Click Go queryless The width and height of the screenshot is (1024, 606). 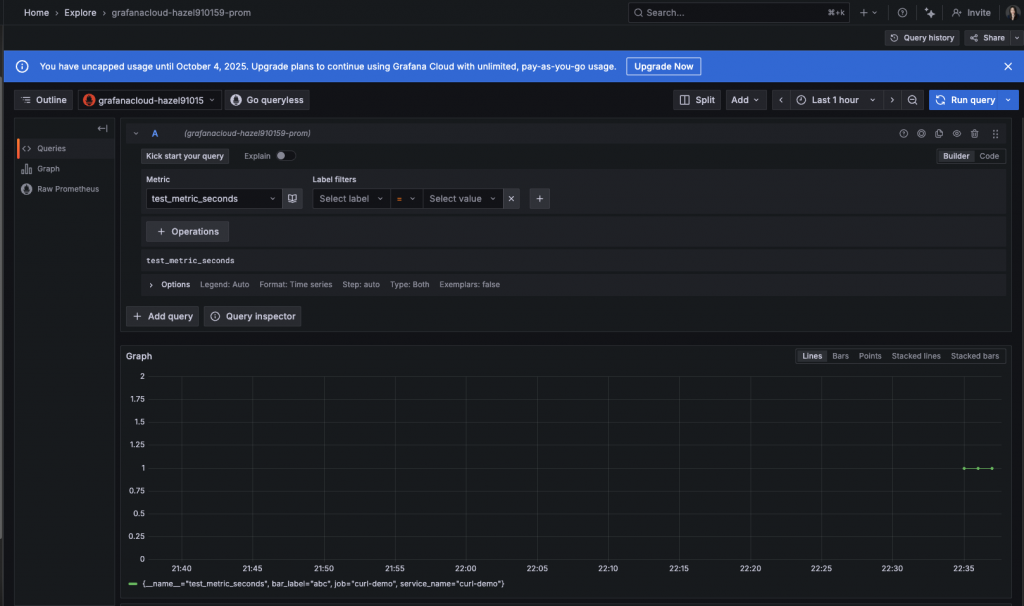click(x=267, y=100)
